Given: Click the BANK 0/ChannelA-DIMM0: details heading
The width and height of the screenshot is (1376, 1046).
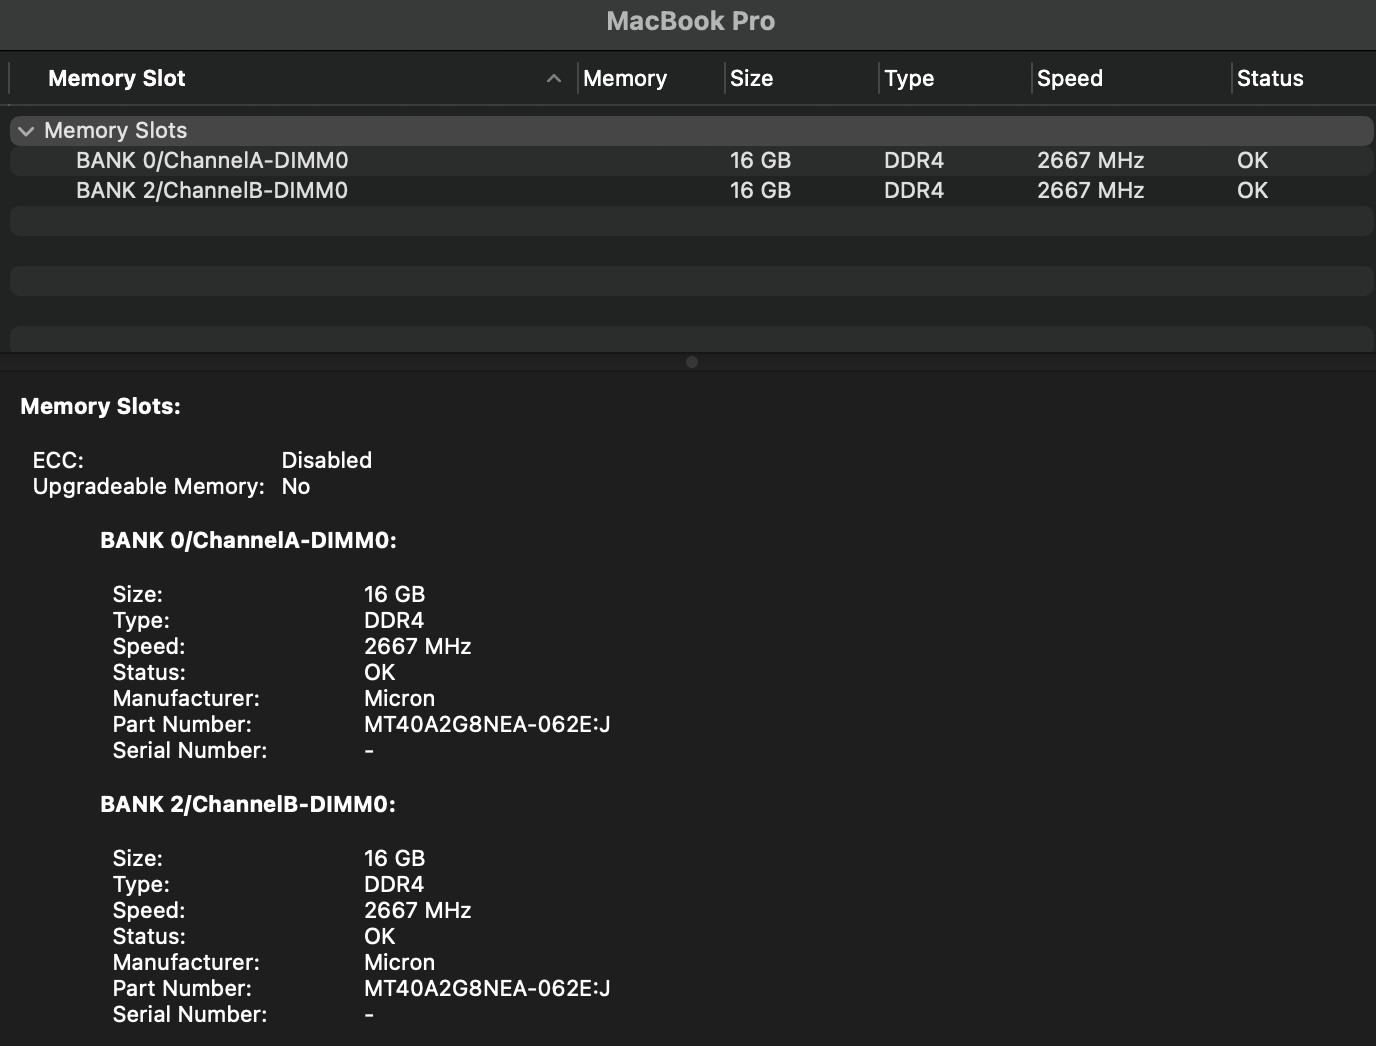Looking at the screenshot, I should 248,540.
